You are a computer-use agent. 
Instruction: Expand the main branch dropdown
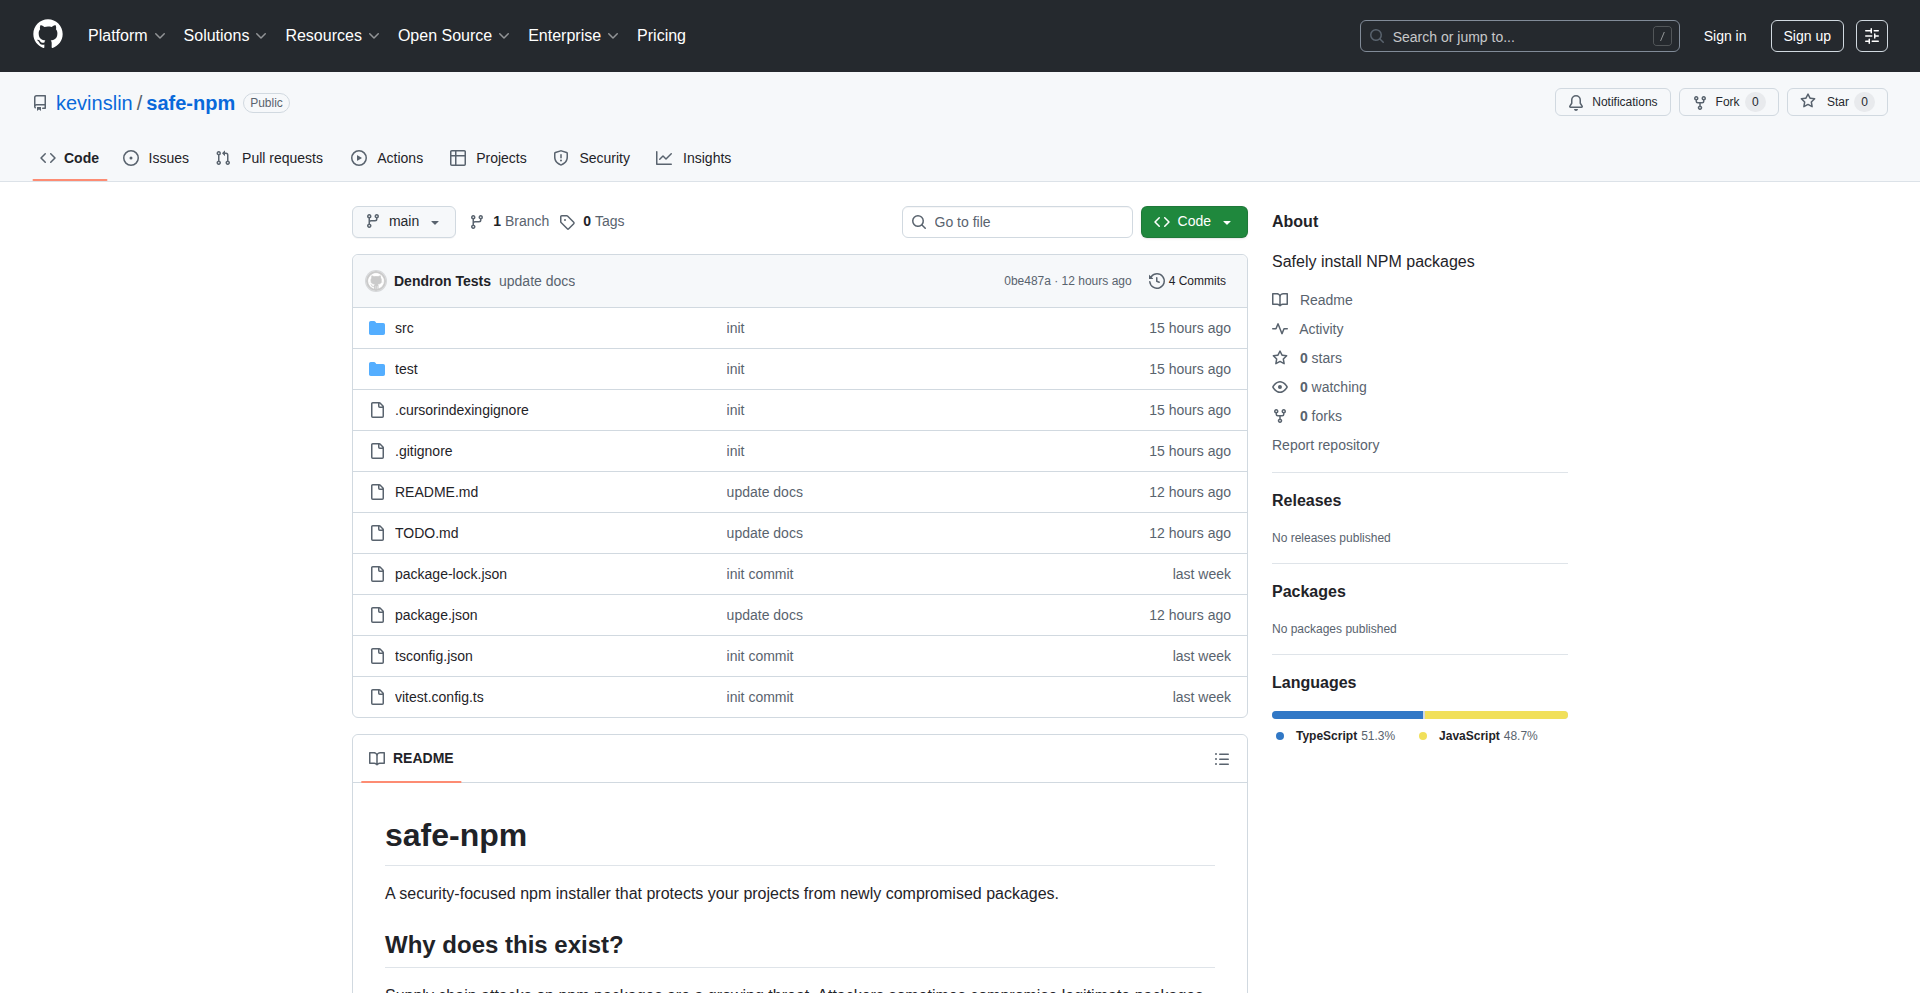(x=403, y=222)
